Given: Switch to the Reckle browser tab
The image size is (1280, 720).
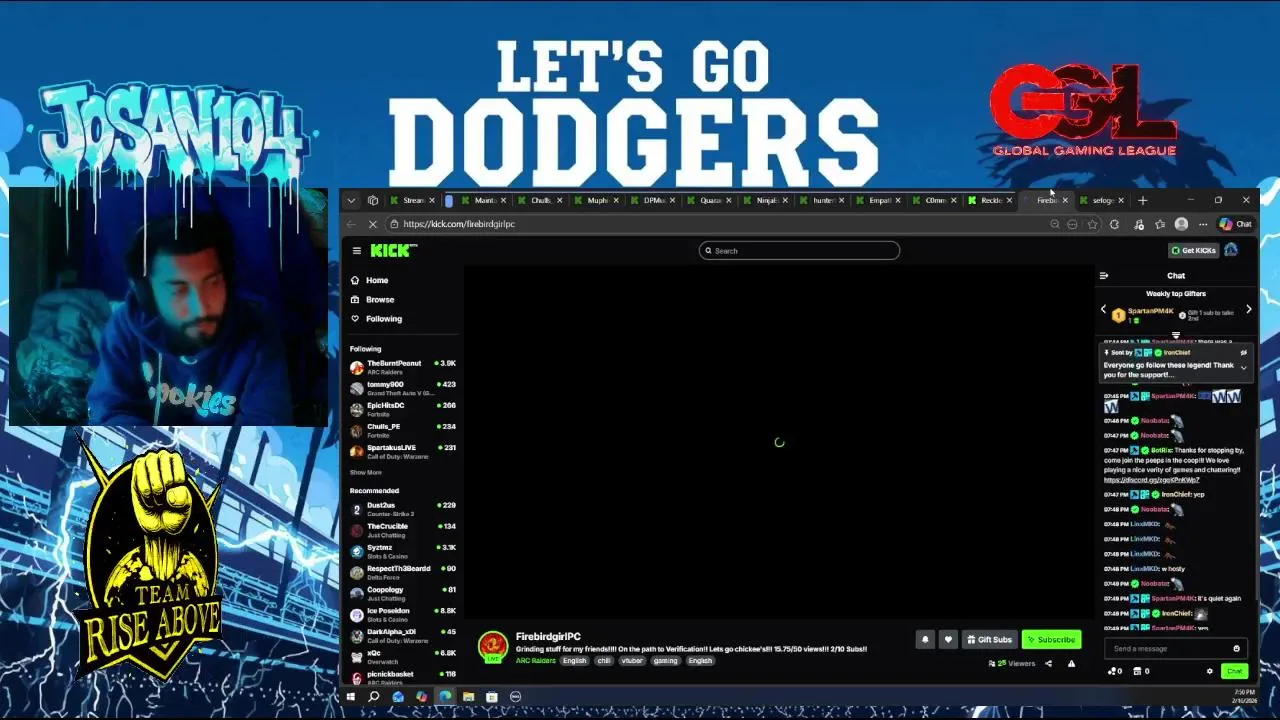Looking at the screenshot, I should tap(991, 200).
